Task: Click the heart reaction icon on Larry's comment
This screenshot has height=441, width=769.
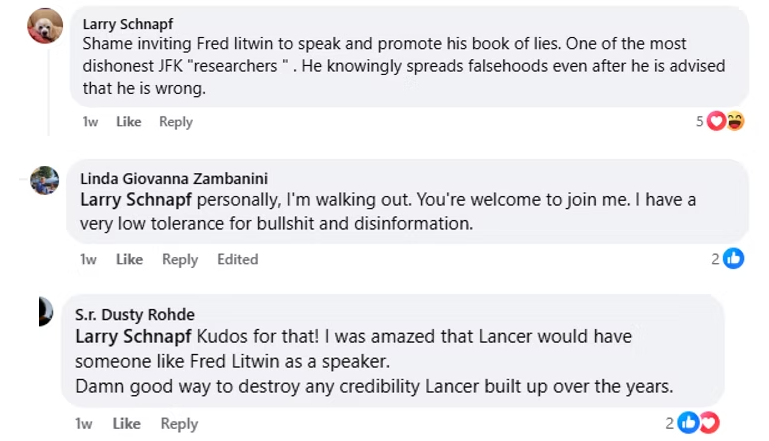Action: point(716,122)
